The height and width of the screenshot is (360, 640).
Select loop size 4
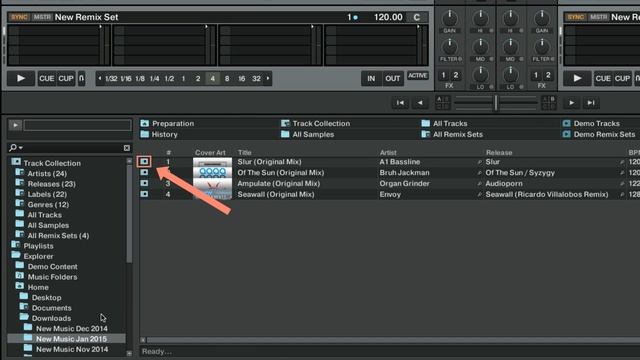(212, 79)
